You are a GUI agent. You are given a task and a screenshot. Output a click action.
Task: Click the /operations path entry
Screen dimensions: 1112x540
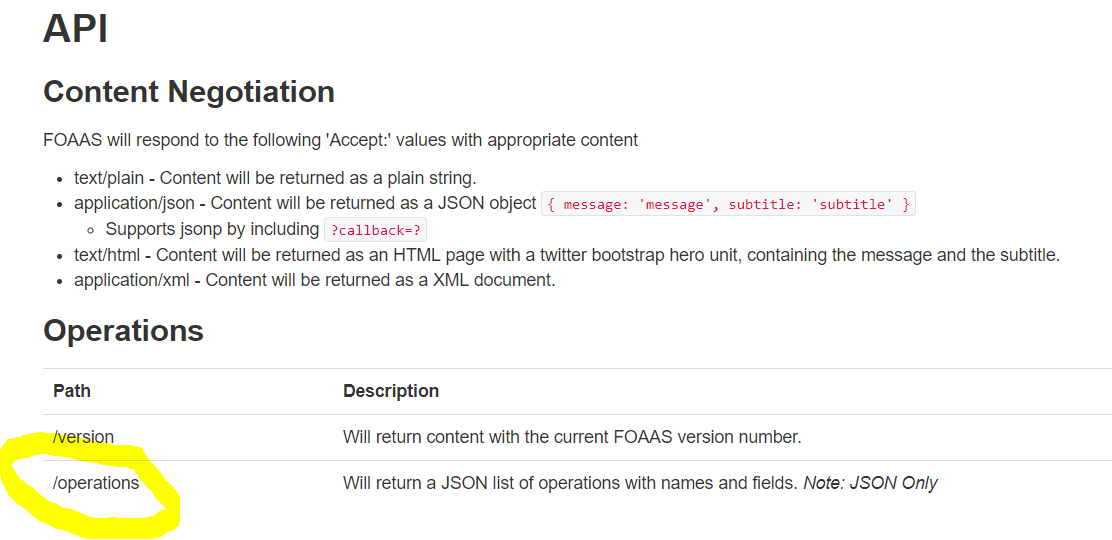click(x=96, y=483)
